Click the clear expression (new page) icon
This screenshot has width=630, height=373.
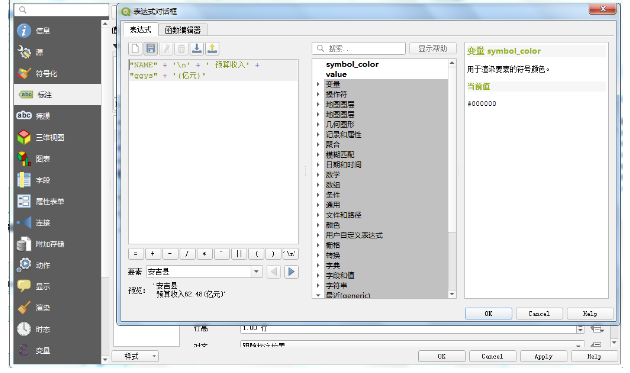(x=135, y=49)
